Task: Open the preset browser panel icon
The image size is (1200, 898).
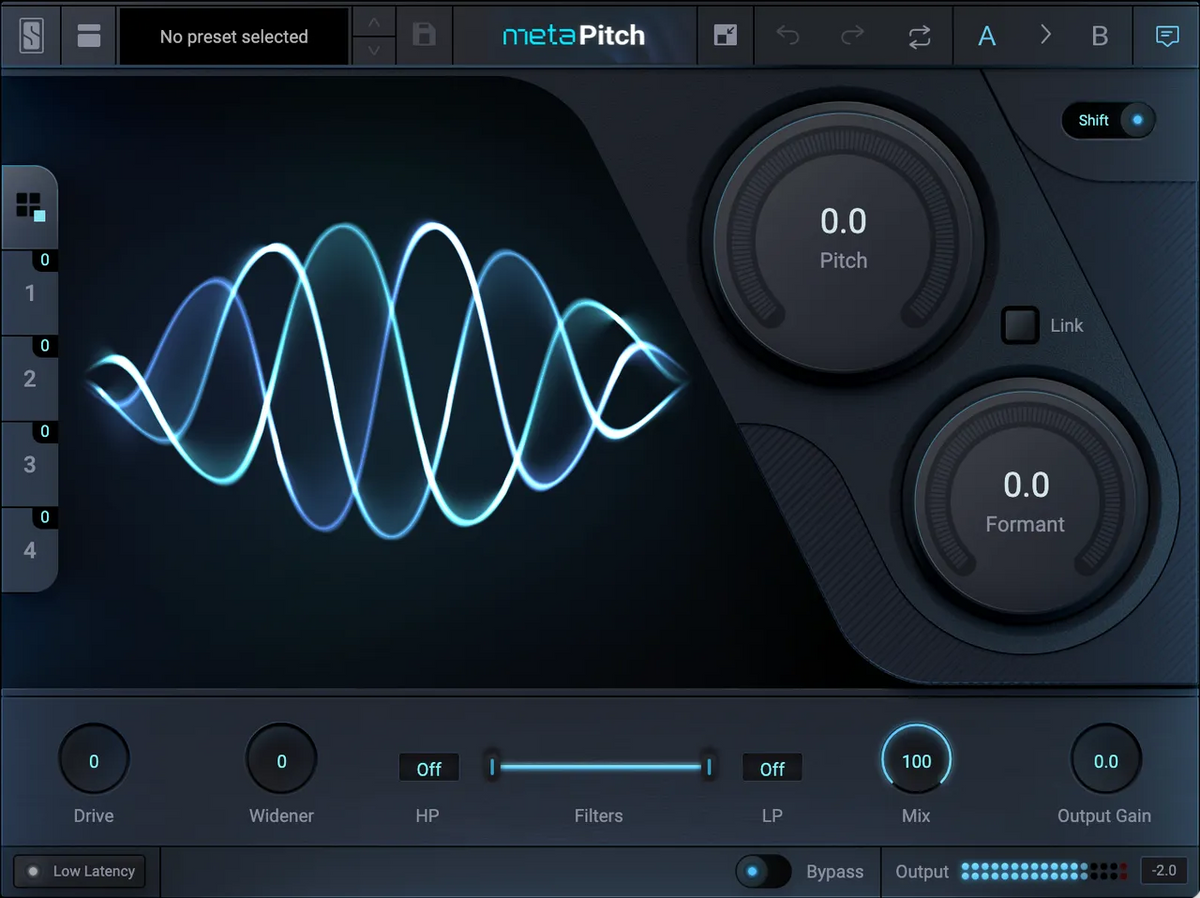Action: click(89, 37)
